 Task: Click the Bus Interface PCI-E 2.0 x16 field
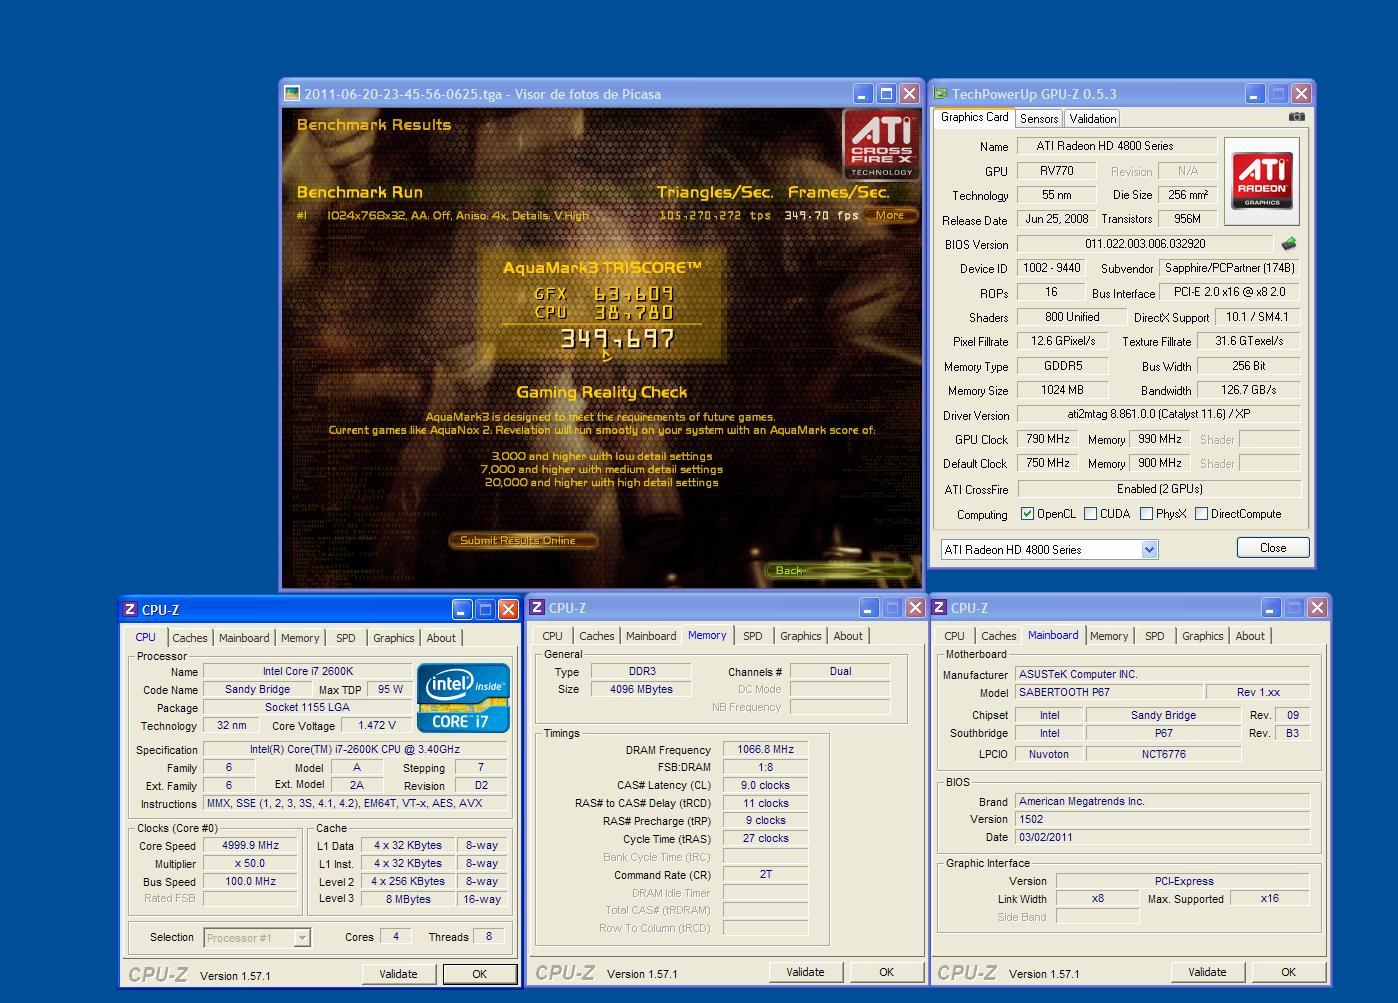[1229, 293]
